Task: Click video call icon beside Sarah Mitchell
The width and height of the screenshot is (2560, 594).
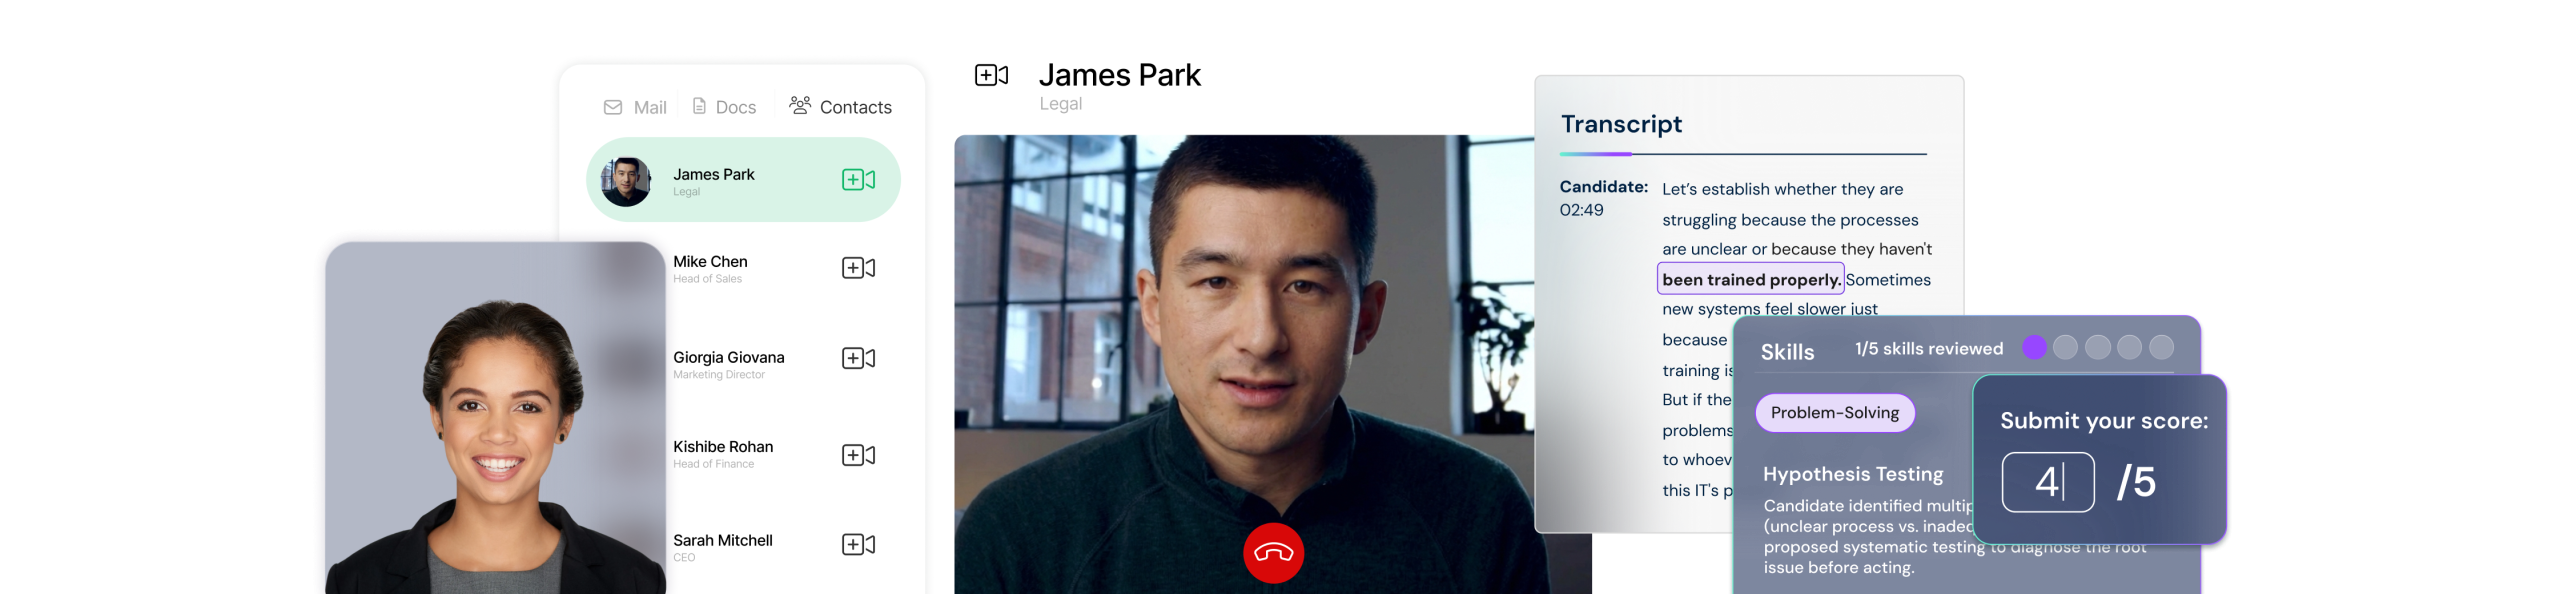Action: [x=858, y=544]
